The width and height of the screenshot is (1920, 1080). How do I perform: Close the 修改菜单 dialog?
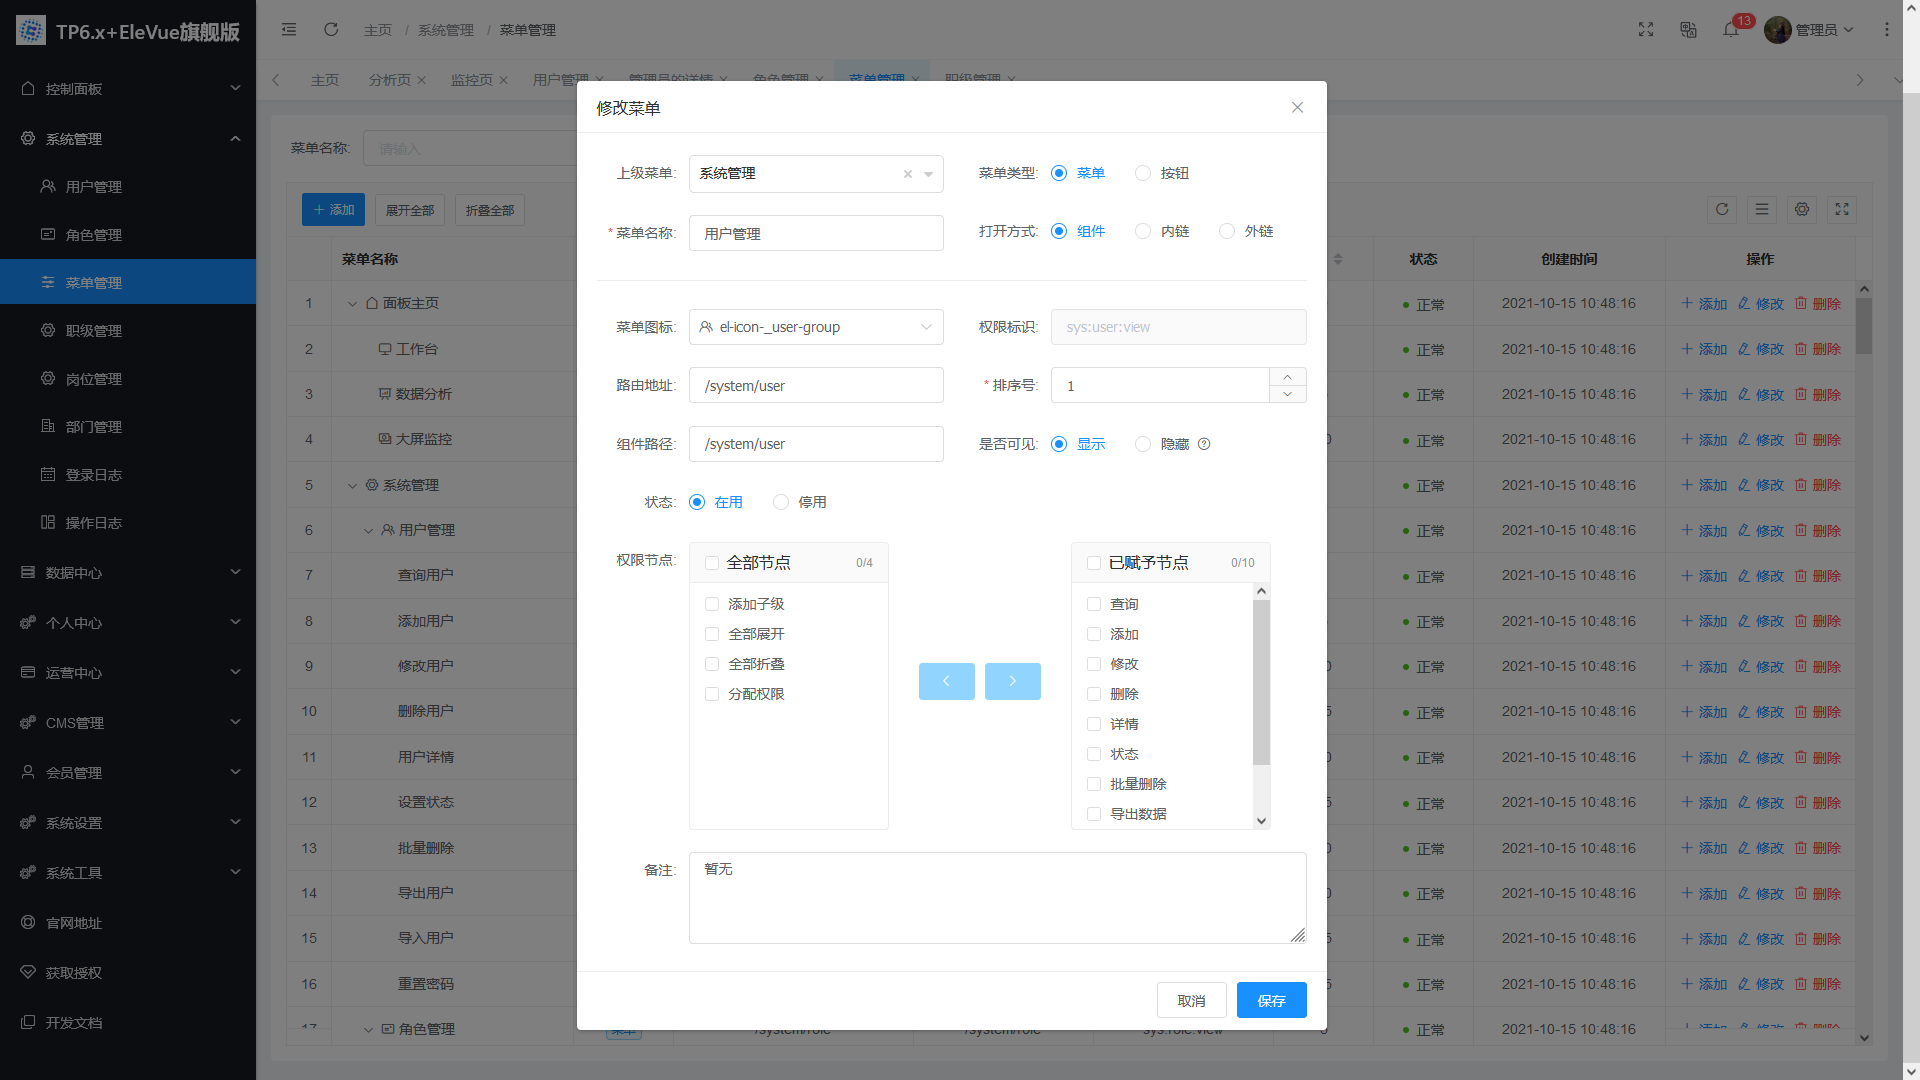click(1297, 107)
